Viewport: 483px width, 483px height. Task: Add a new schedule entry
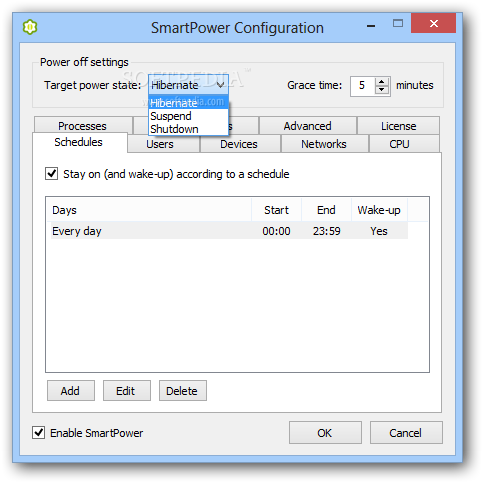71,391
